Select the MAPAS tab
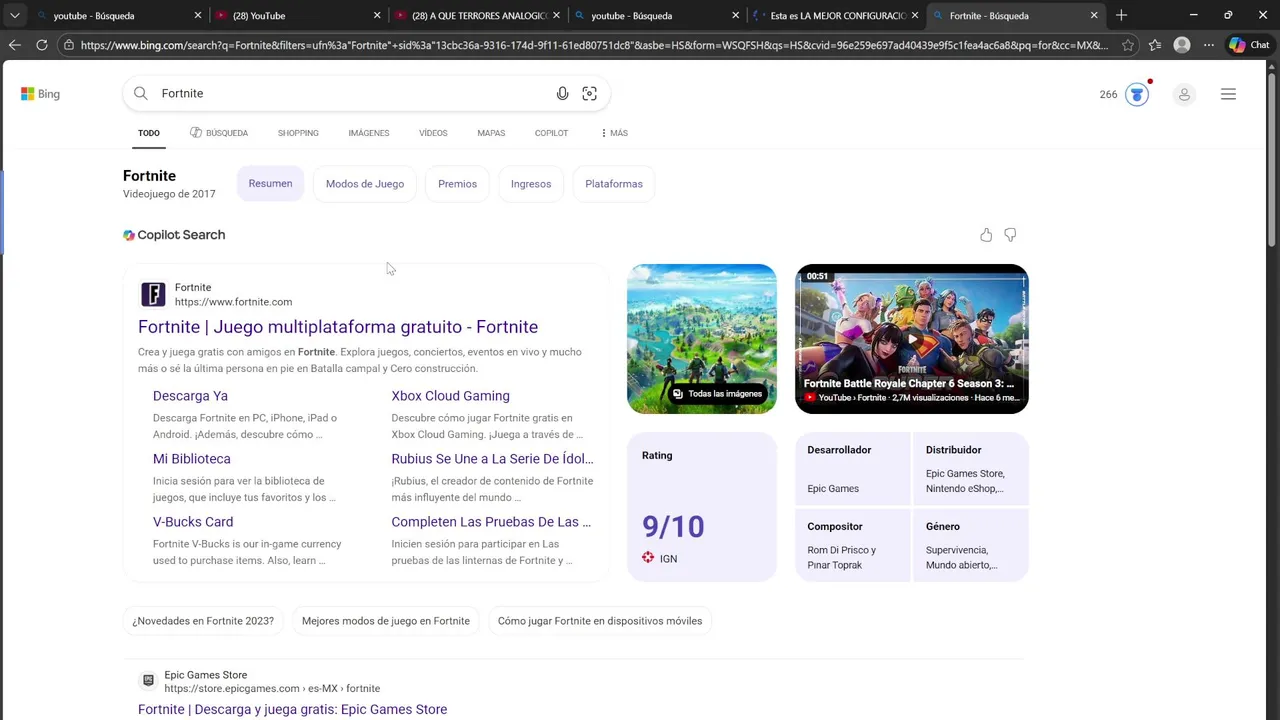This screenshot has height=720, width=1280. coord(491,133)
